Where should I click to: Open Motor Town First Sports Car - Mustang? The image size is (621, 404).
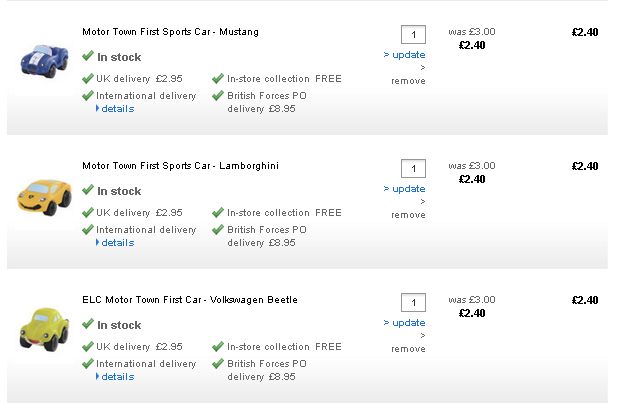click(170, 32)
